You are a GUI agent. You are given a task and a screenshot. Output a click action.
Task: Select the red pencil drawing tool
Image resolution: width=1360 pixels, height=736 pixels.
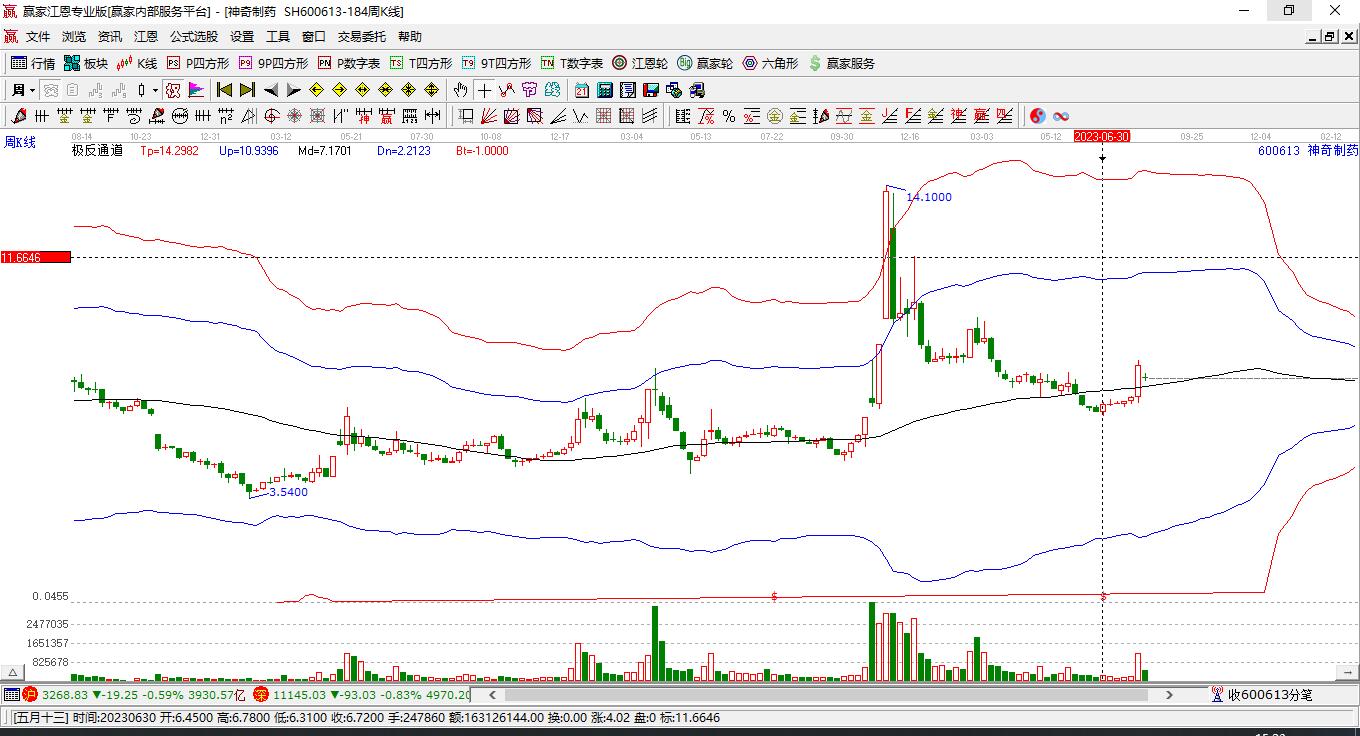click(19, 116)
